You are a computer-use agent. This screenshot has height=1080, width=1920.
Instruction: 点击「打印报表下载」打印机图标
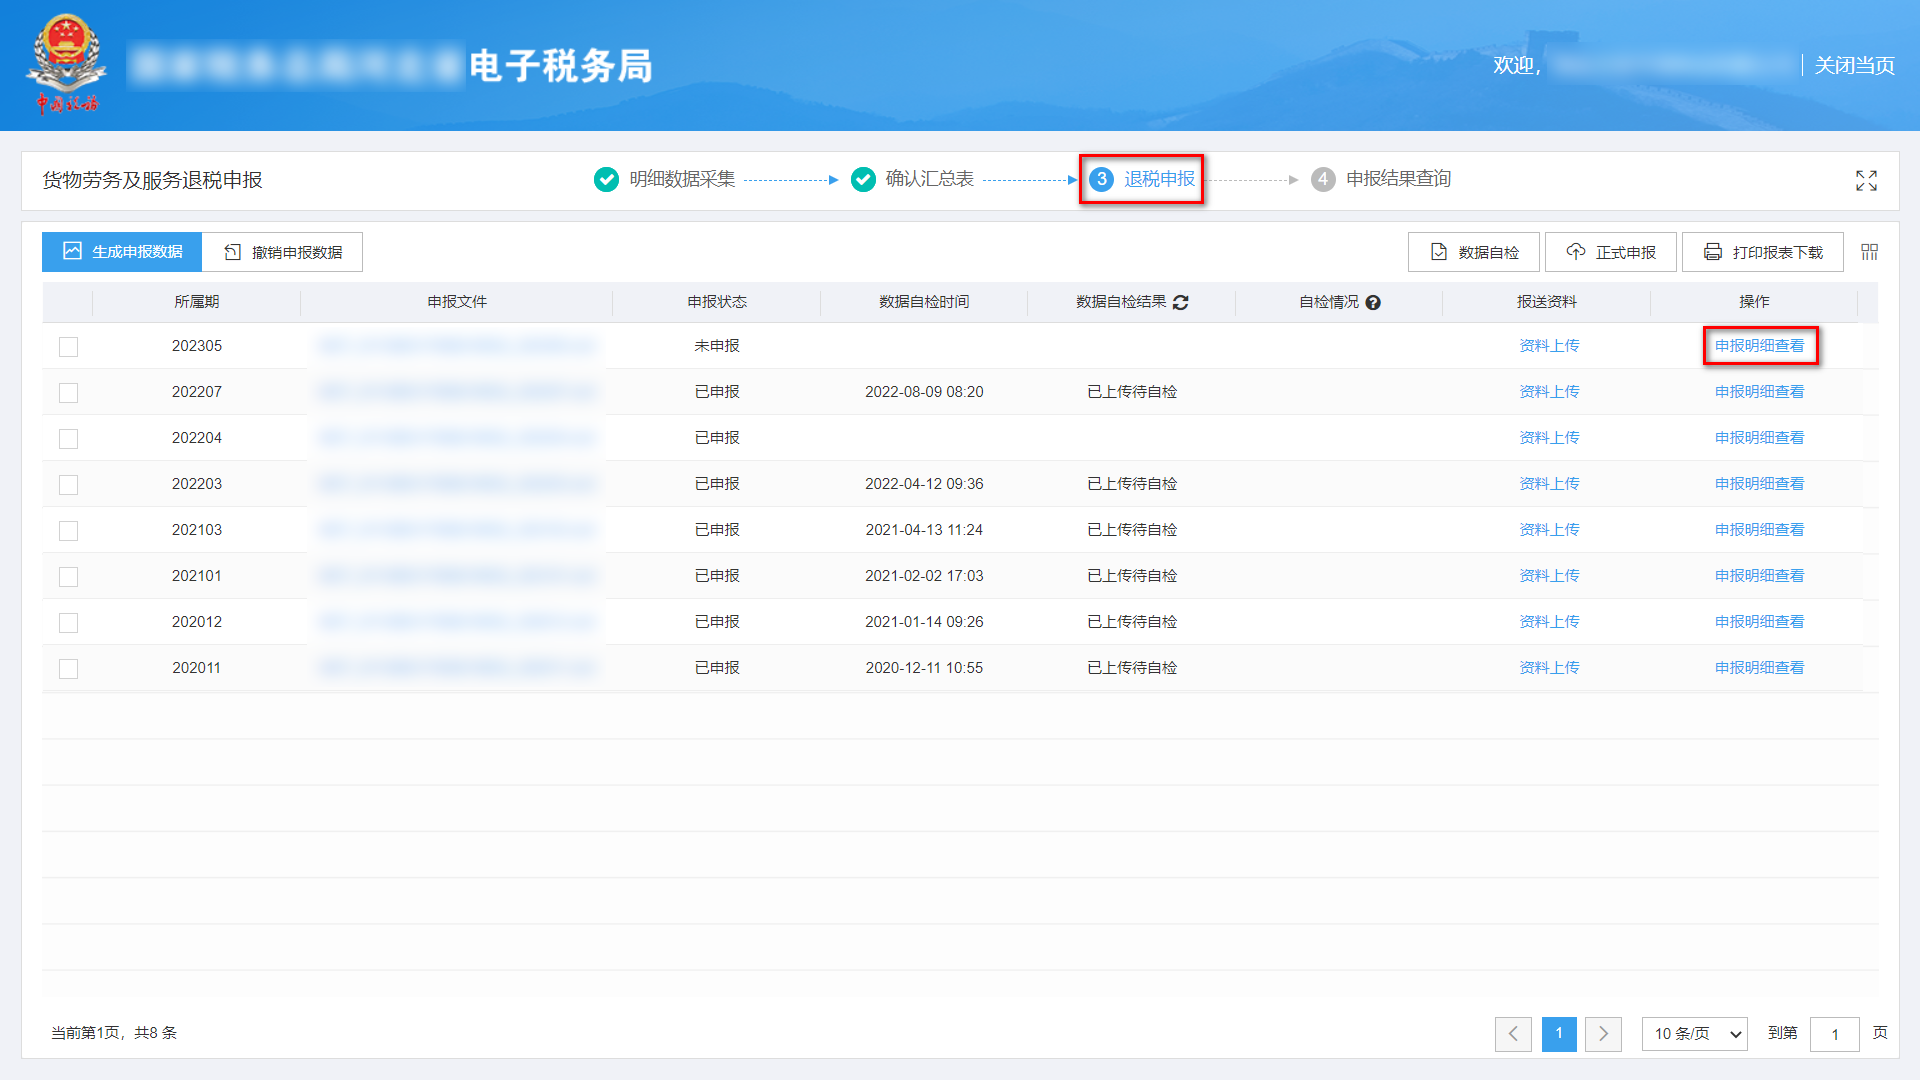pos(1712,252)
